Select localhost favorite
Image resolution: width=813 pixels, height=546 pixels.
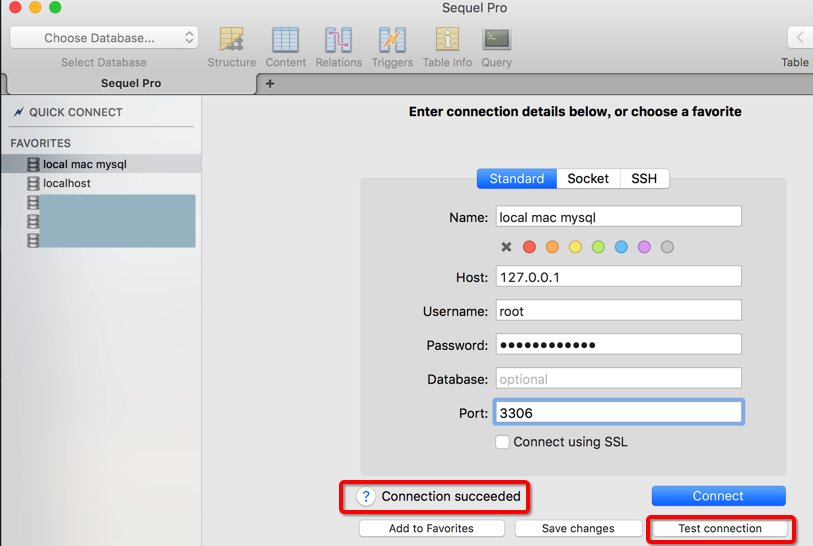[101, 183]
